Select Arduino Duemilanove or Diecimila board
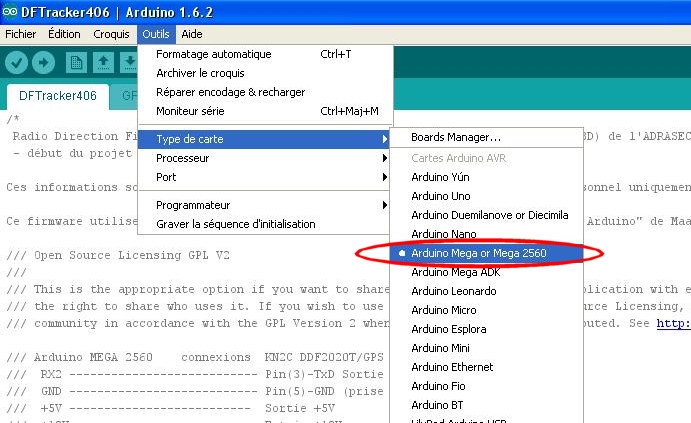Screen dimensions: 691x423 pyautogui.click(x=487, y=215)
